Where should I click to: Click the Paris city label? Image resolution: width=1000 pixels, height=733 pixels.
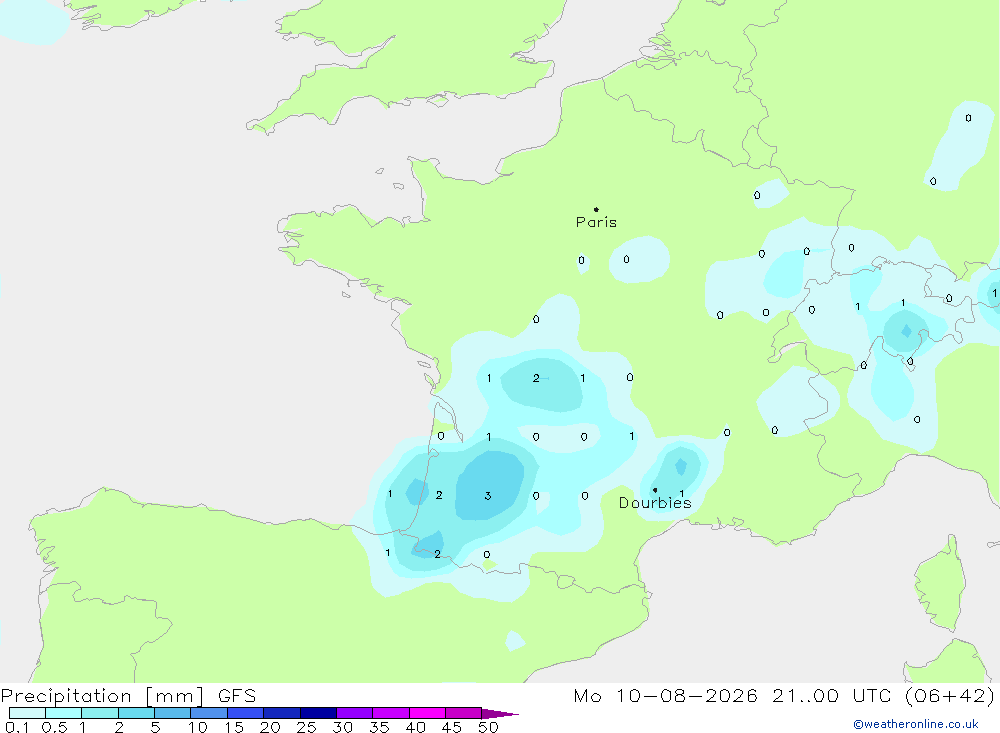click(596, 222)
